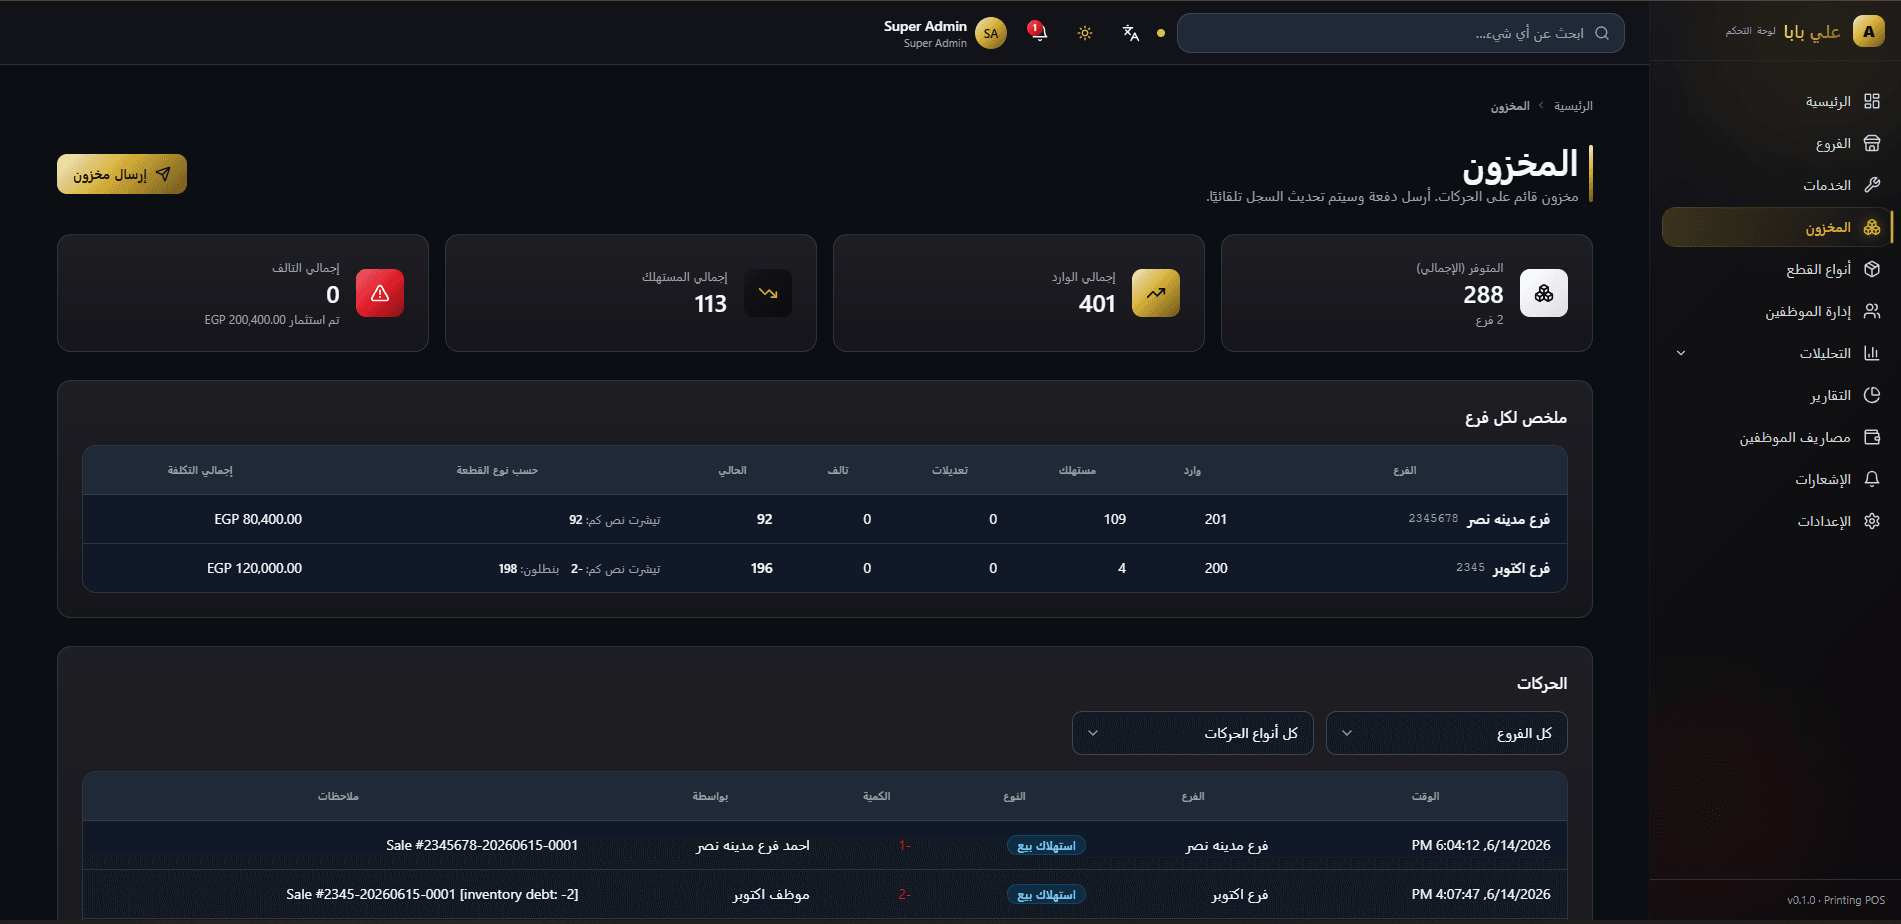Open the كل الفروع dropdown
The image size is (1901, 924).
[1446, 733]
